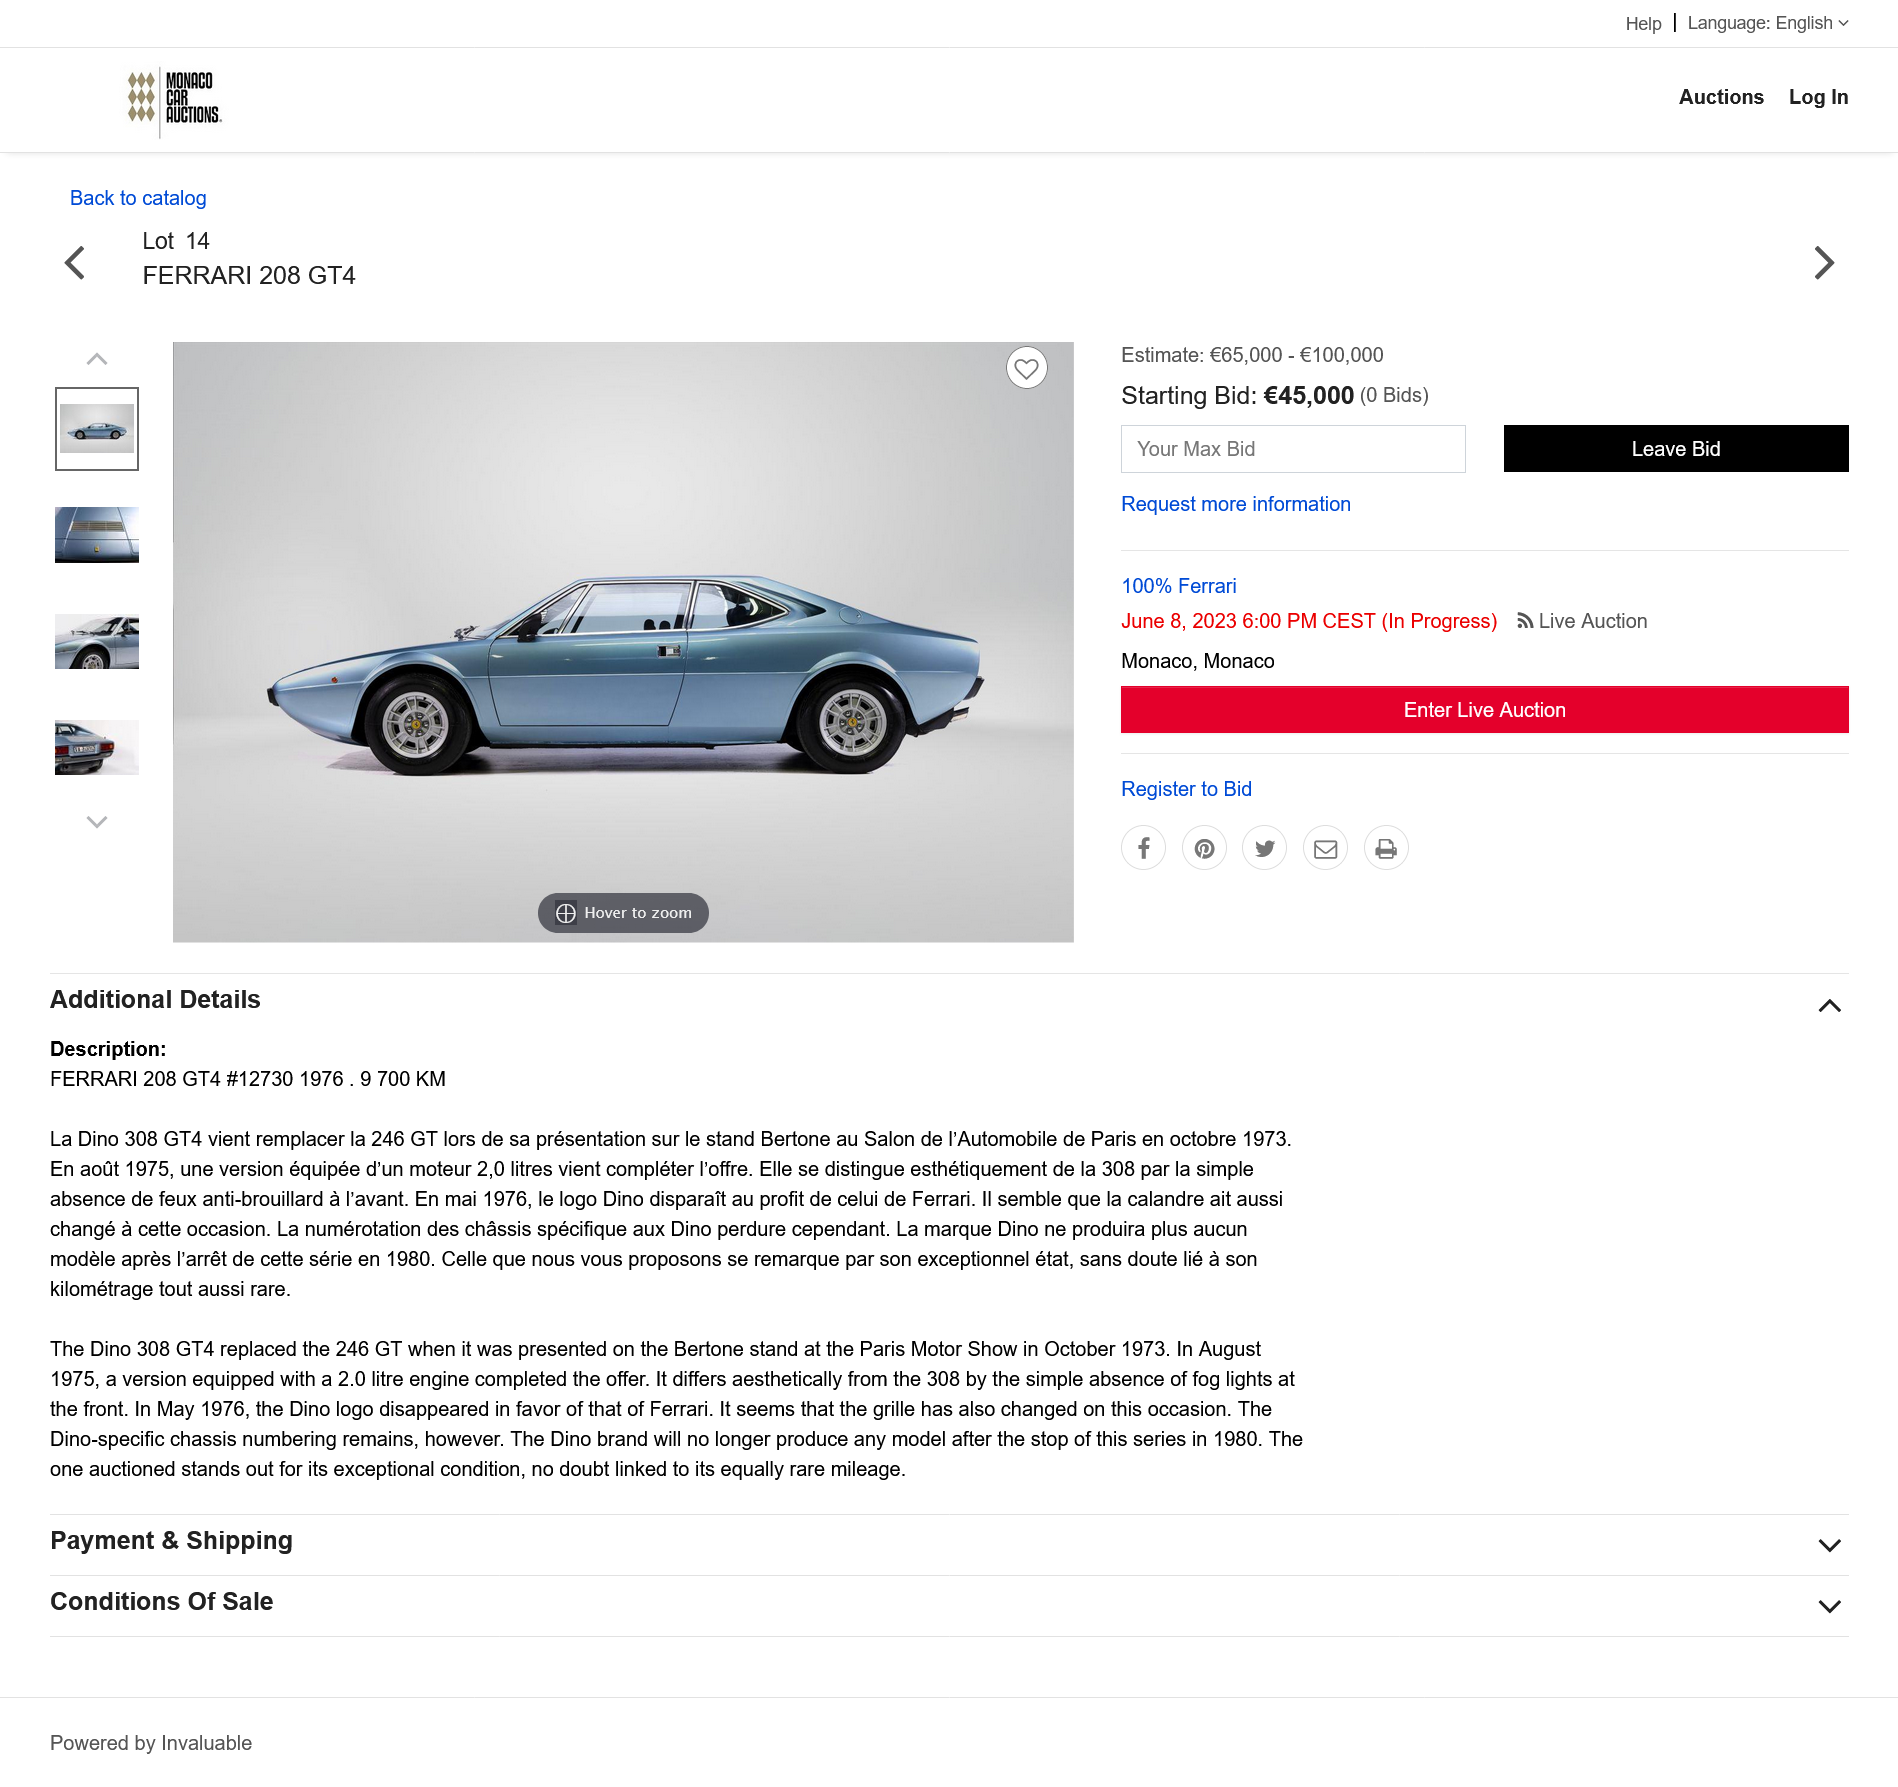Open the Log In menu item
Image resolution: width=1898 pixels, height=1787 pixels.
(x=1818, y=97)
